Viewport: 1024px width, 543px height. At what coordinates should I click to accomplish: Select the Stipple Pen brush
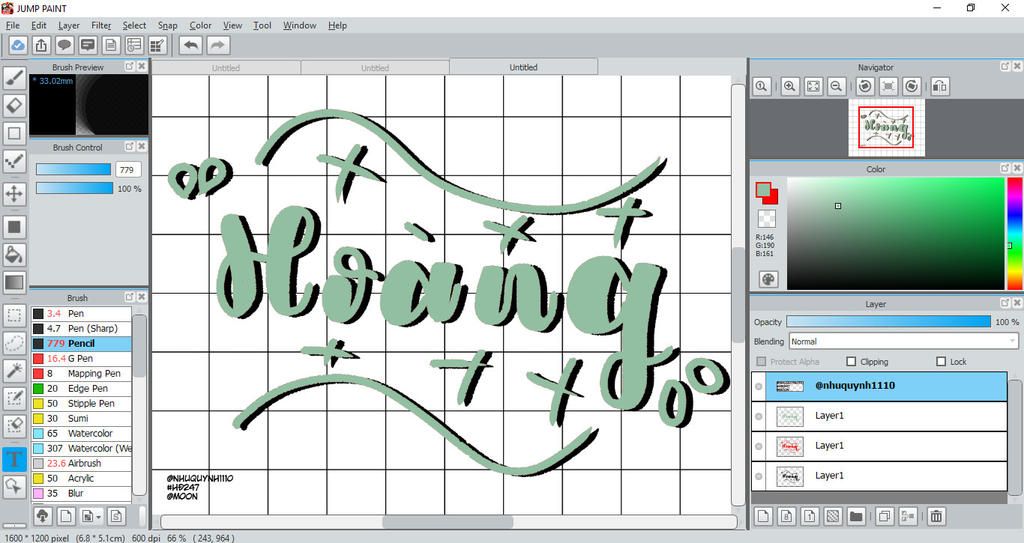tap(81, 403)
